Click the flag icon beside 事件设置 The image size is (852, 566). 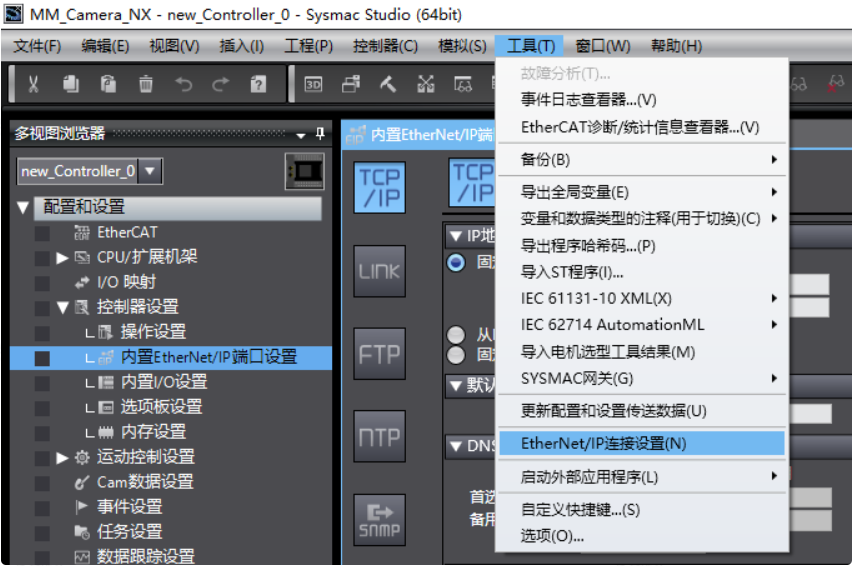pos(82,507)
